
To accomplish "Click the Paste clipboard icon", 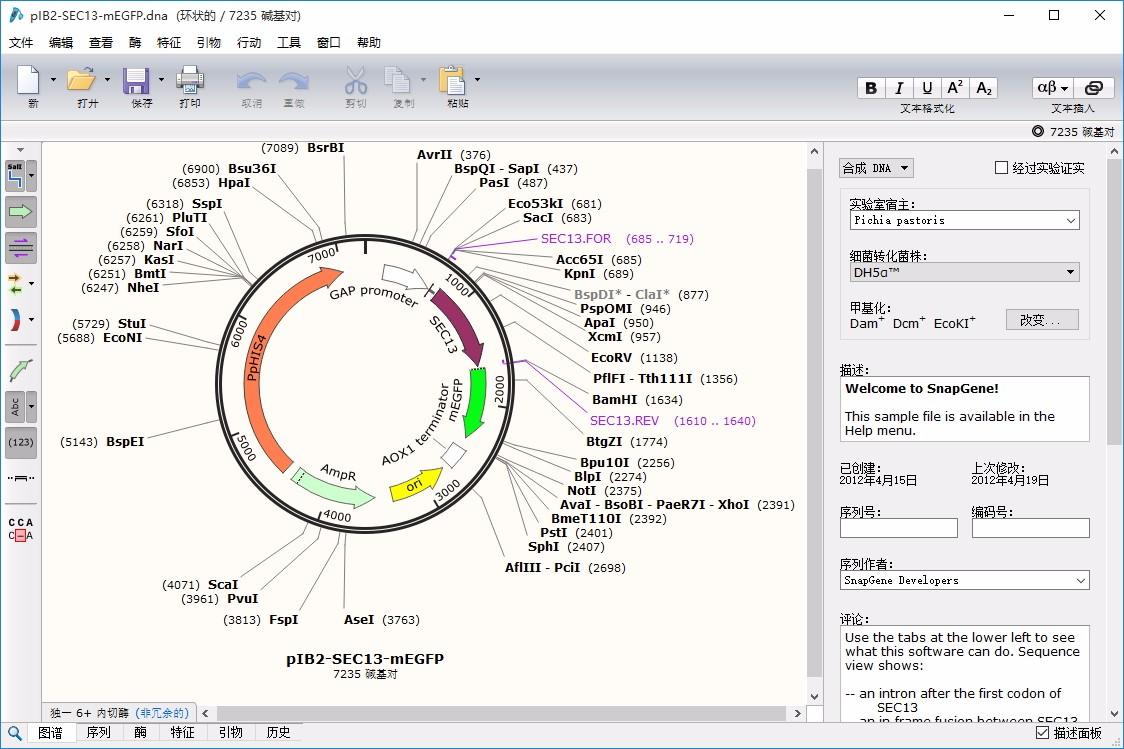I will click(452, 80).
